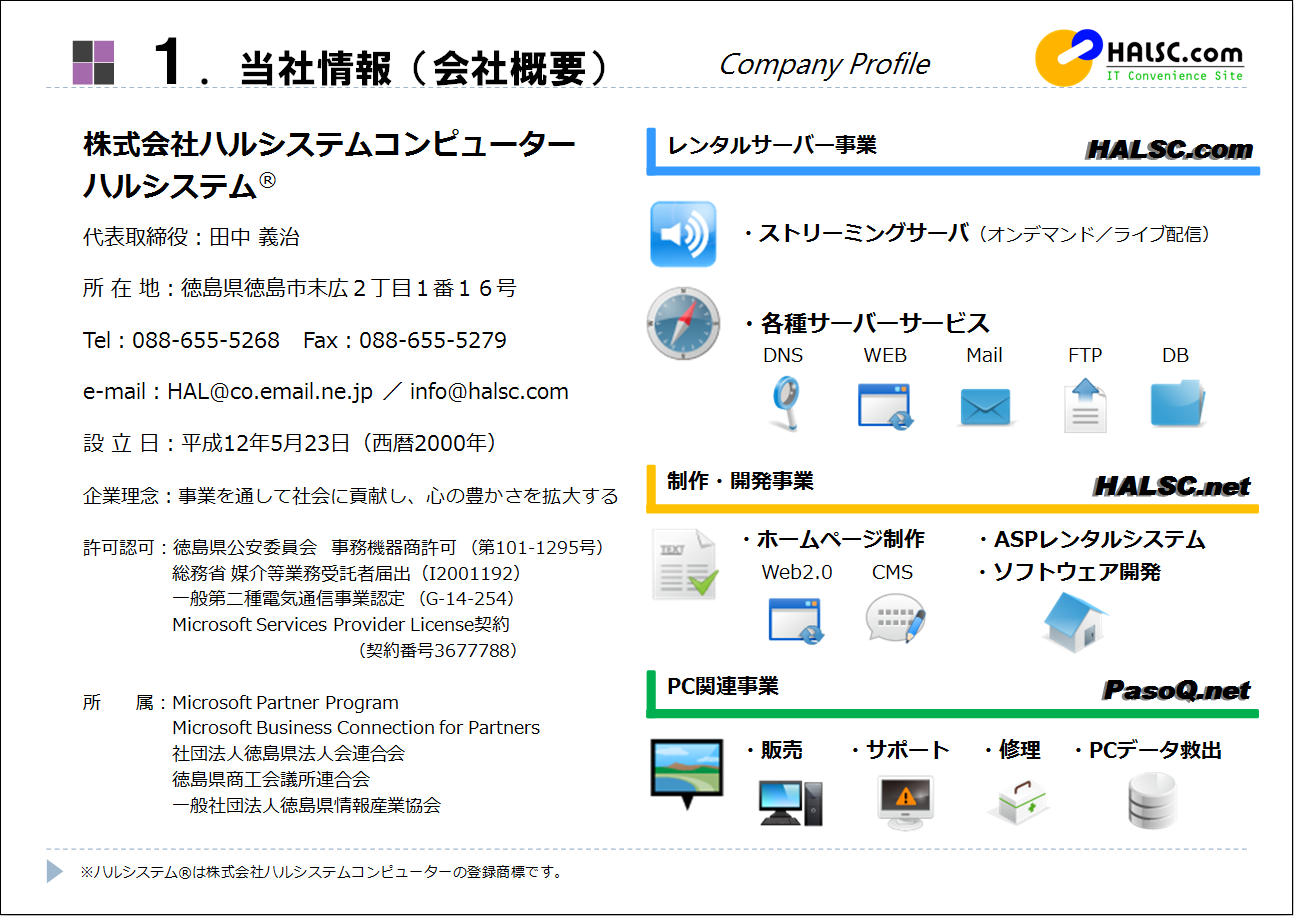Click the 株式会社ハルシステムコンピューター company name
This screenshot has width=1294, height=916.
click(330, 145)
